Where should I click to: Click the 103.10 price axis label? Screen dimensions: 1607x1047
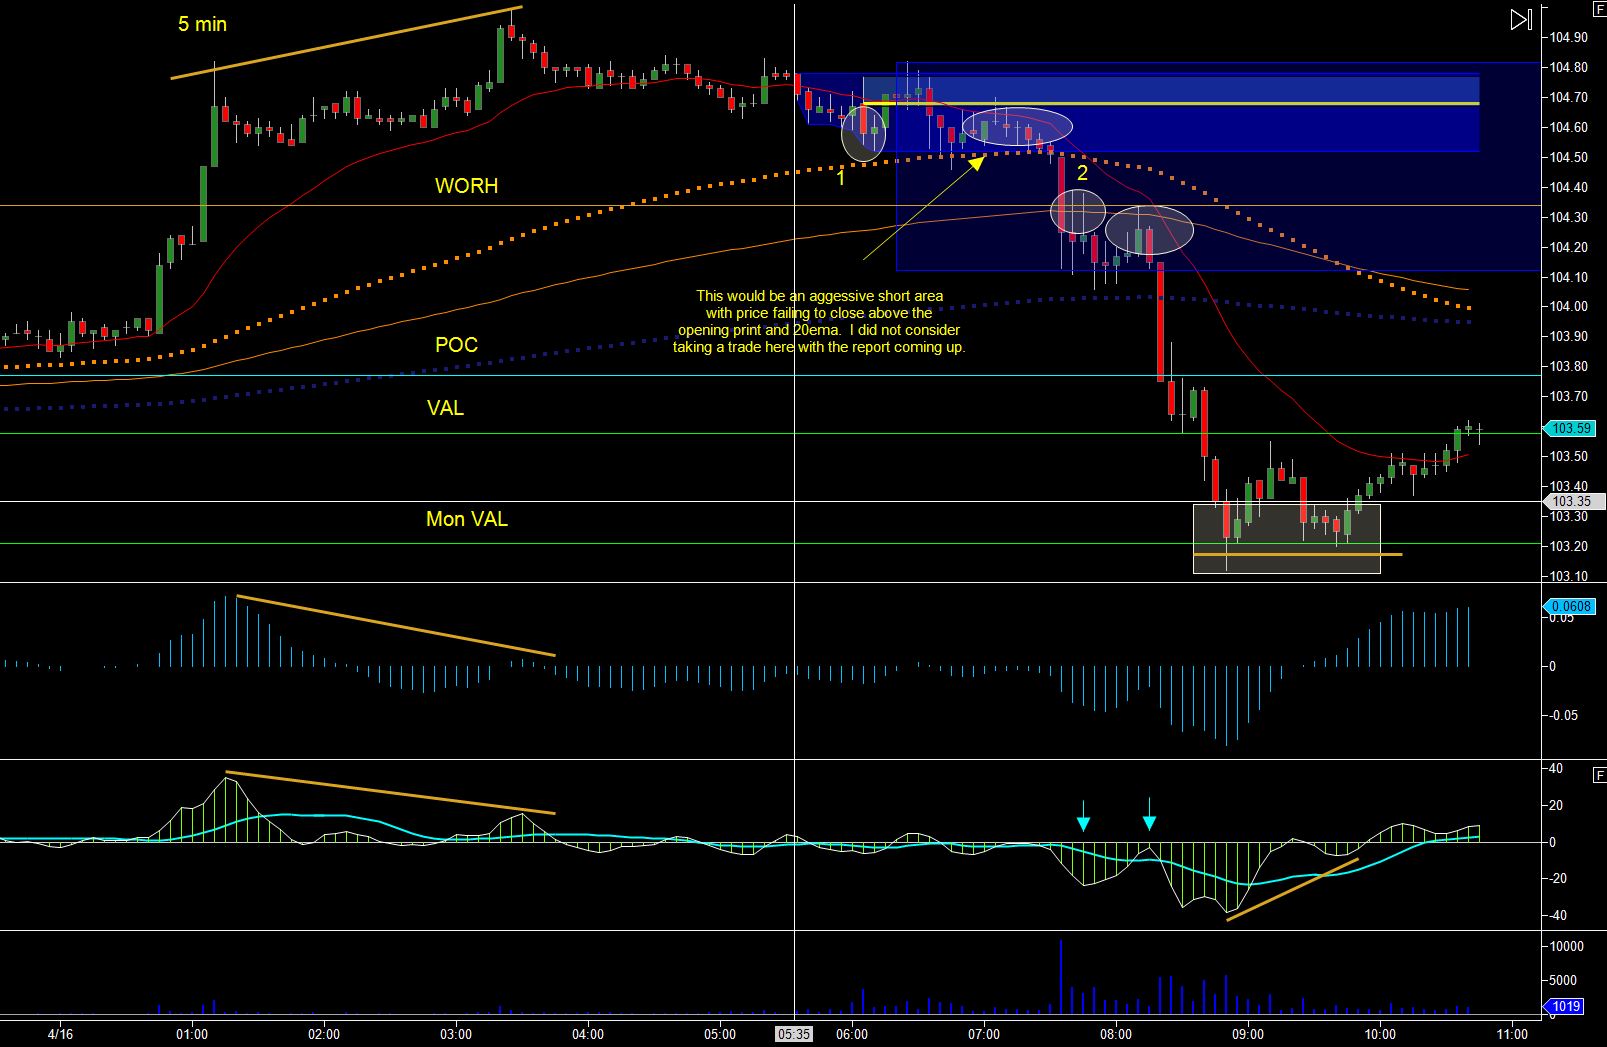click(1569, 577)
